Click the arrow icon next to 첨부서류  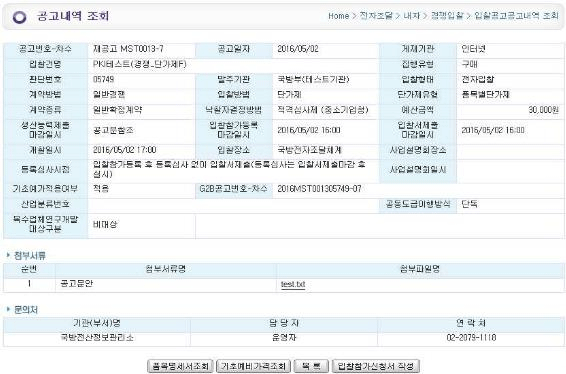click(x=8, y=255)
